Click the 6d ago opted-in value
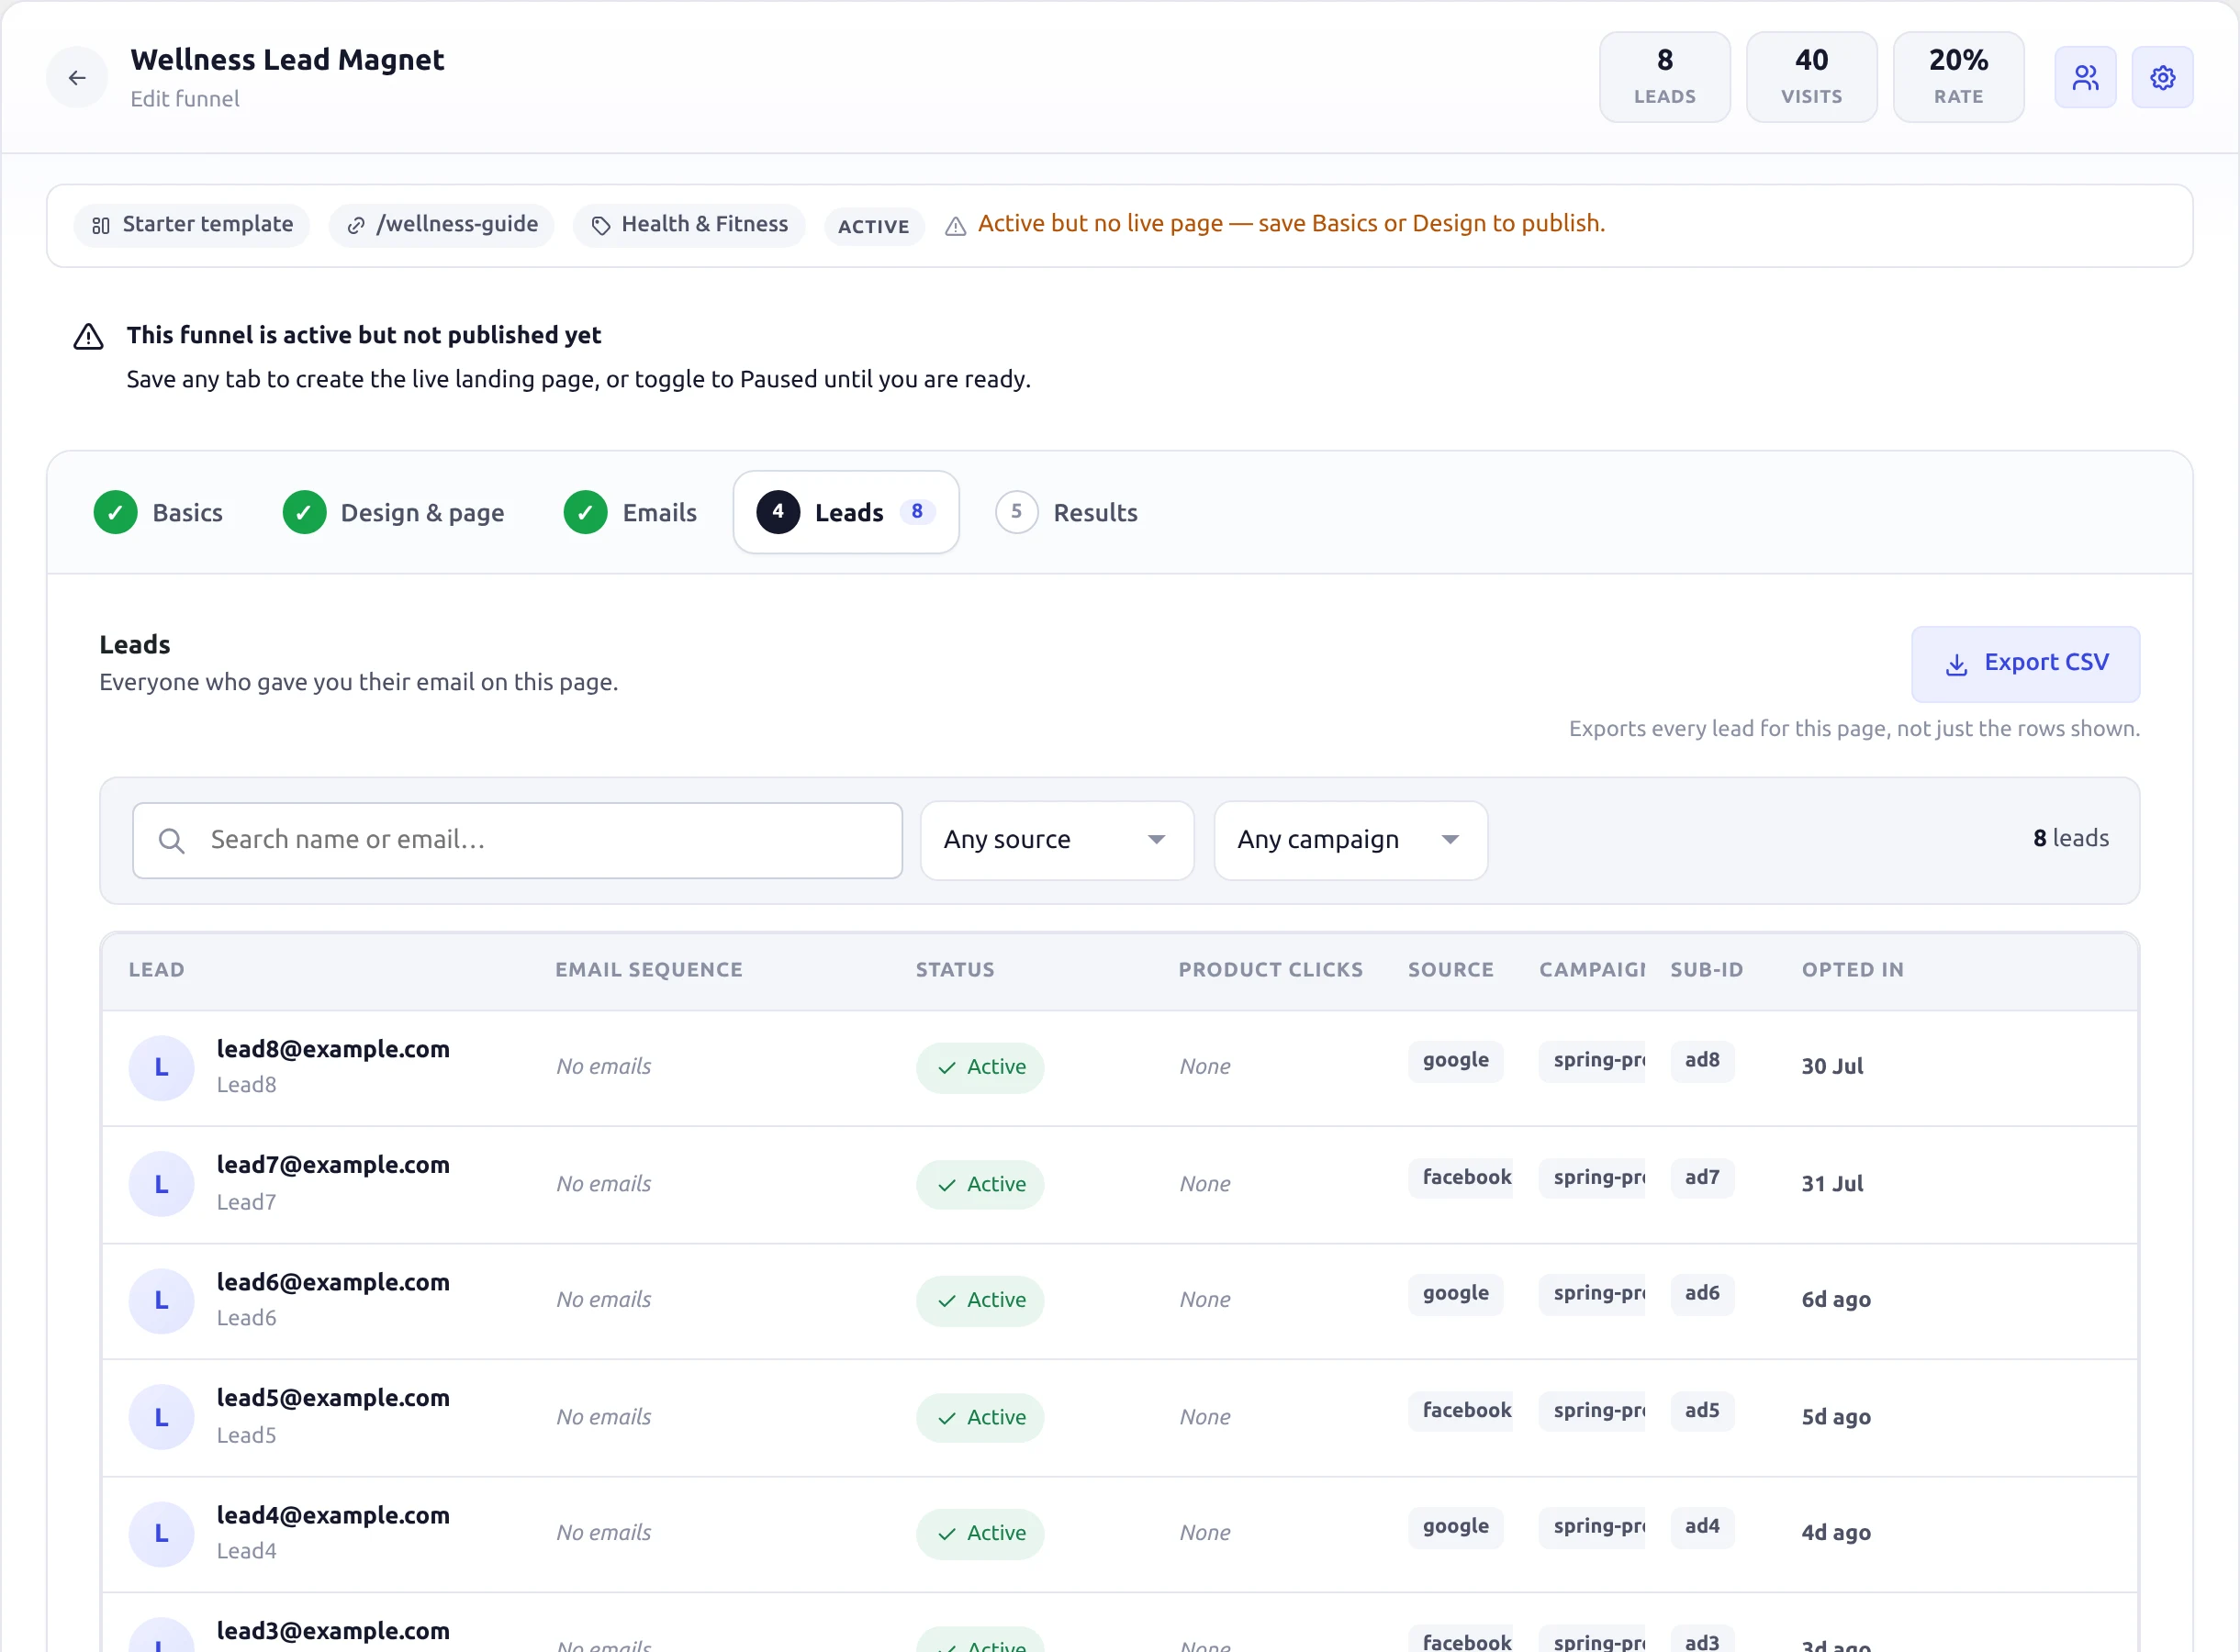 (x=1836, y=1300)
